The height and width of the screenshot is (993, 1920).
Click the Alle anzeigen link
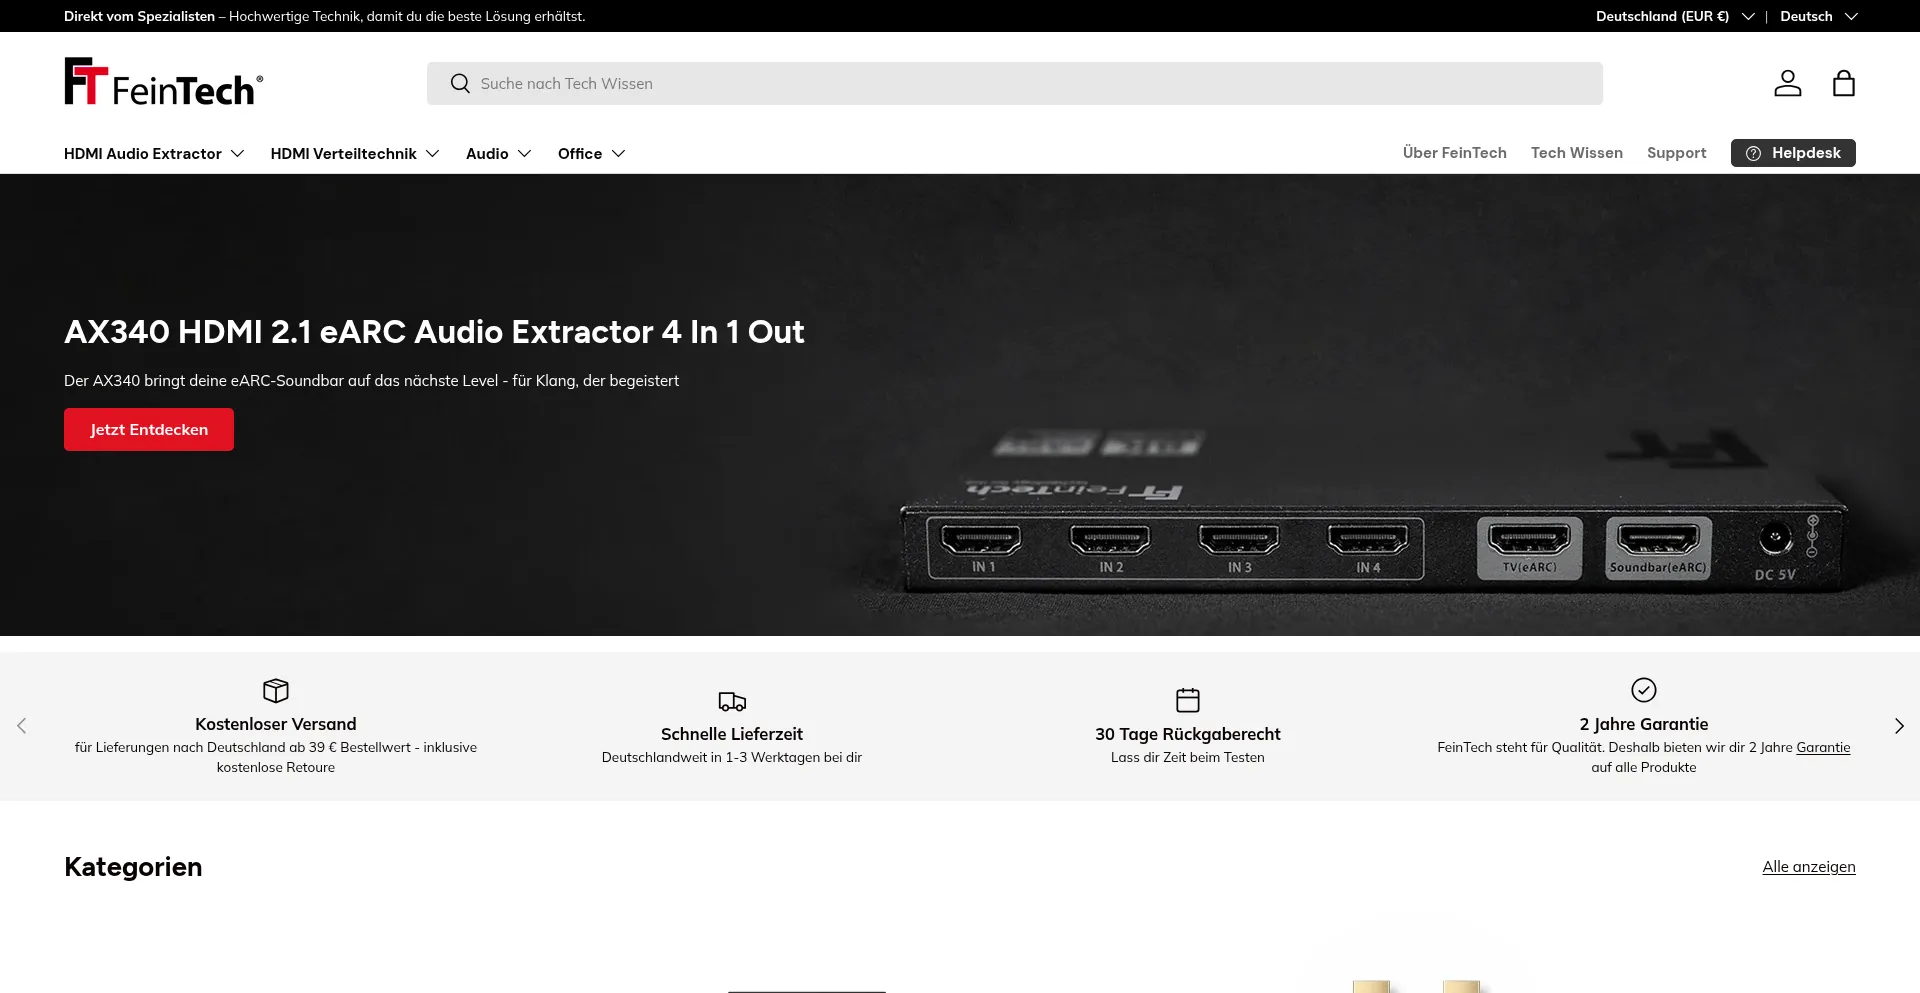pos(1809,867)
